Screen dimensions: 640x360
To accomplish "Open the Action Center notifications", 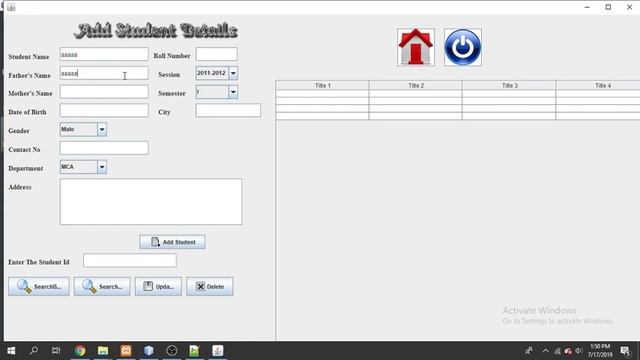I will click(x=625, y=351).
